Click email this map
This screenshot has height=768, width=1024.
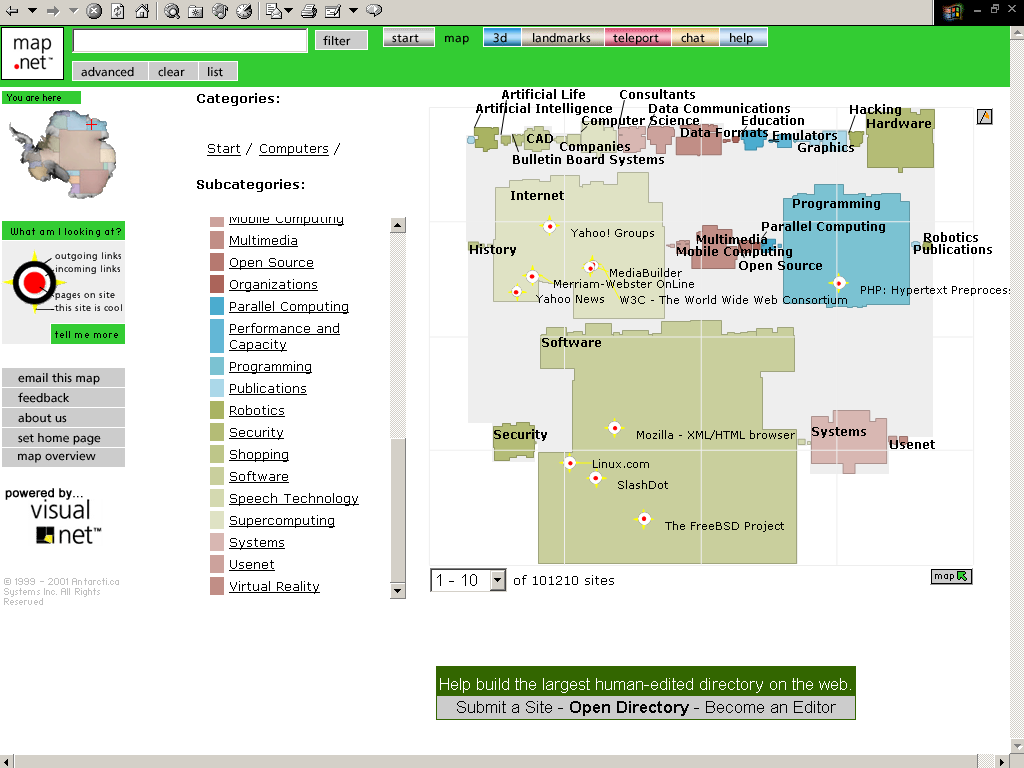[63, 377]
